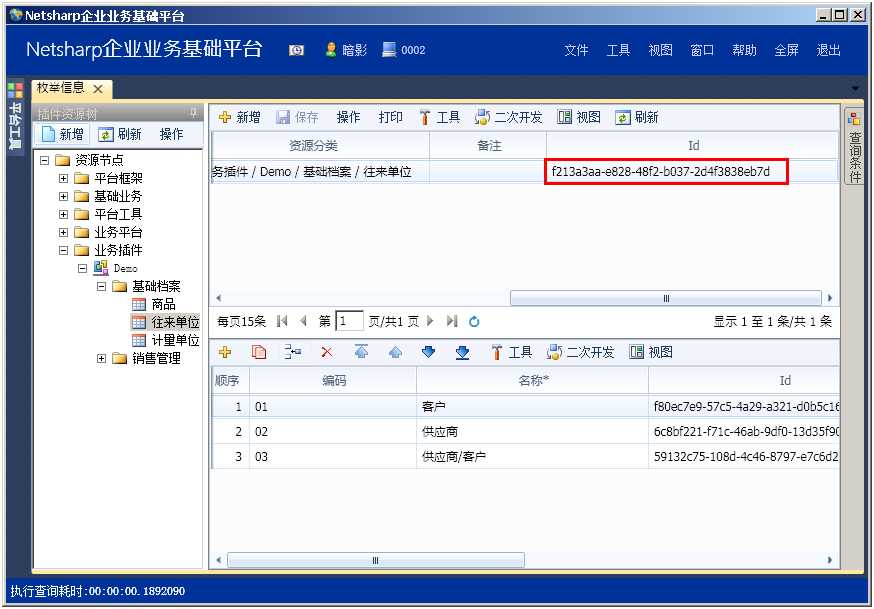
Task: Open the 帮助 help menu
Action: 744,50
